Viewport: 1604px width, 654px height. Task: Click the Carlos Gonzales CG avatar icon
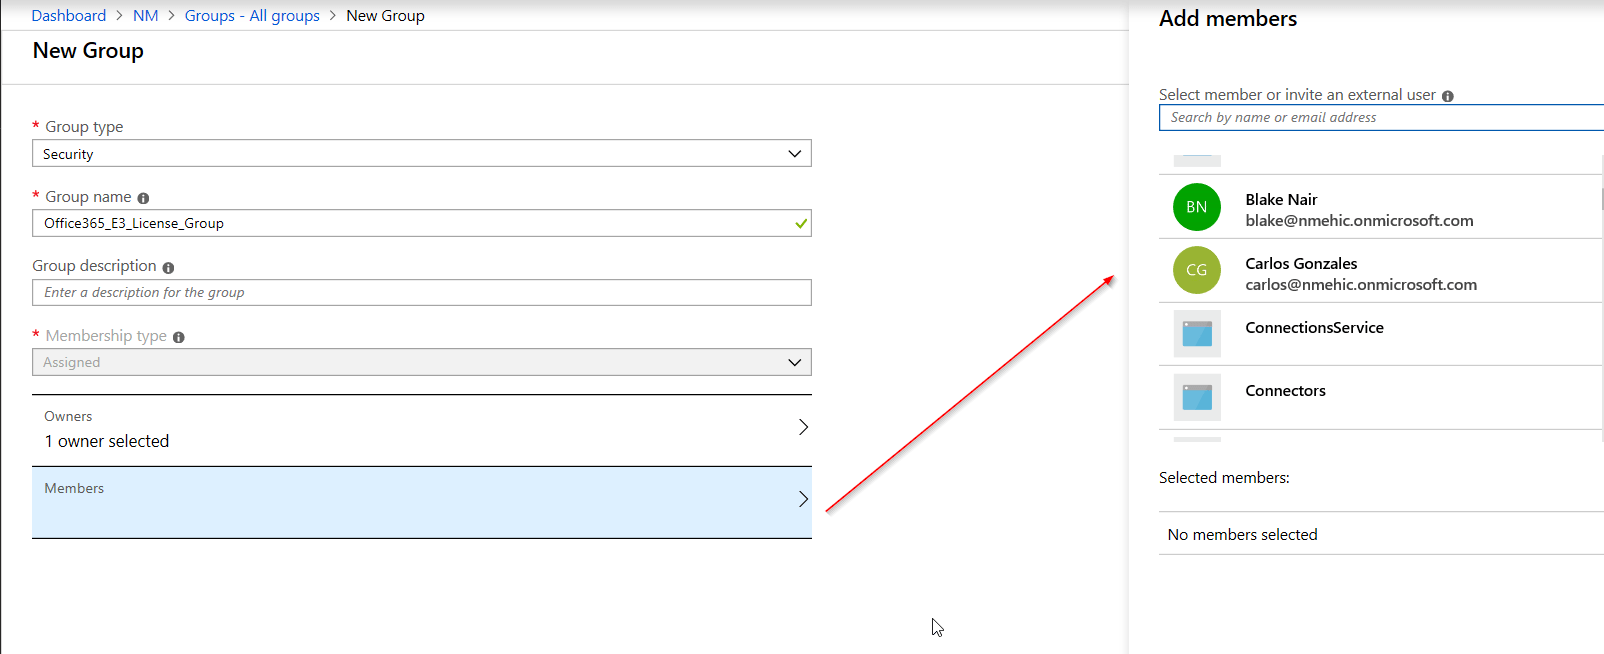coord(1196,270)
